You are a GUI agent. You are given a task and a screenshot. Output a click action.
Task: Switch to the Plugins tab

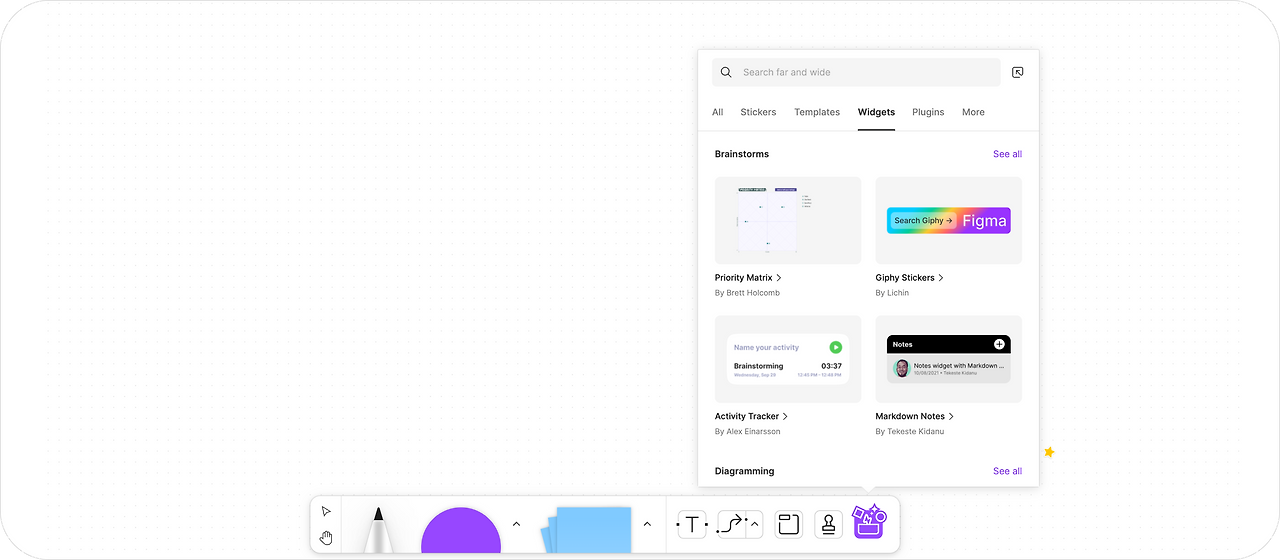(x=928, y=112)
